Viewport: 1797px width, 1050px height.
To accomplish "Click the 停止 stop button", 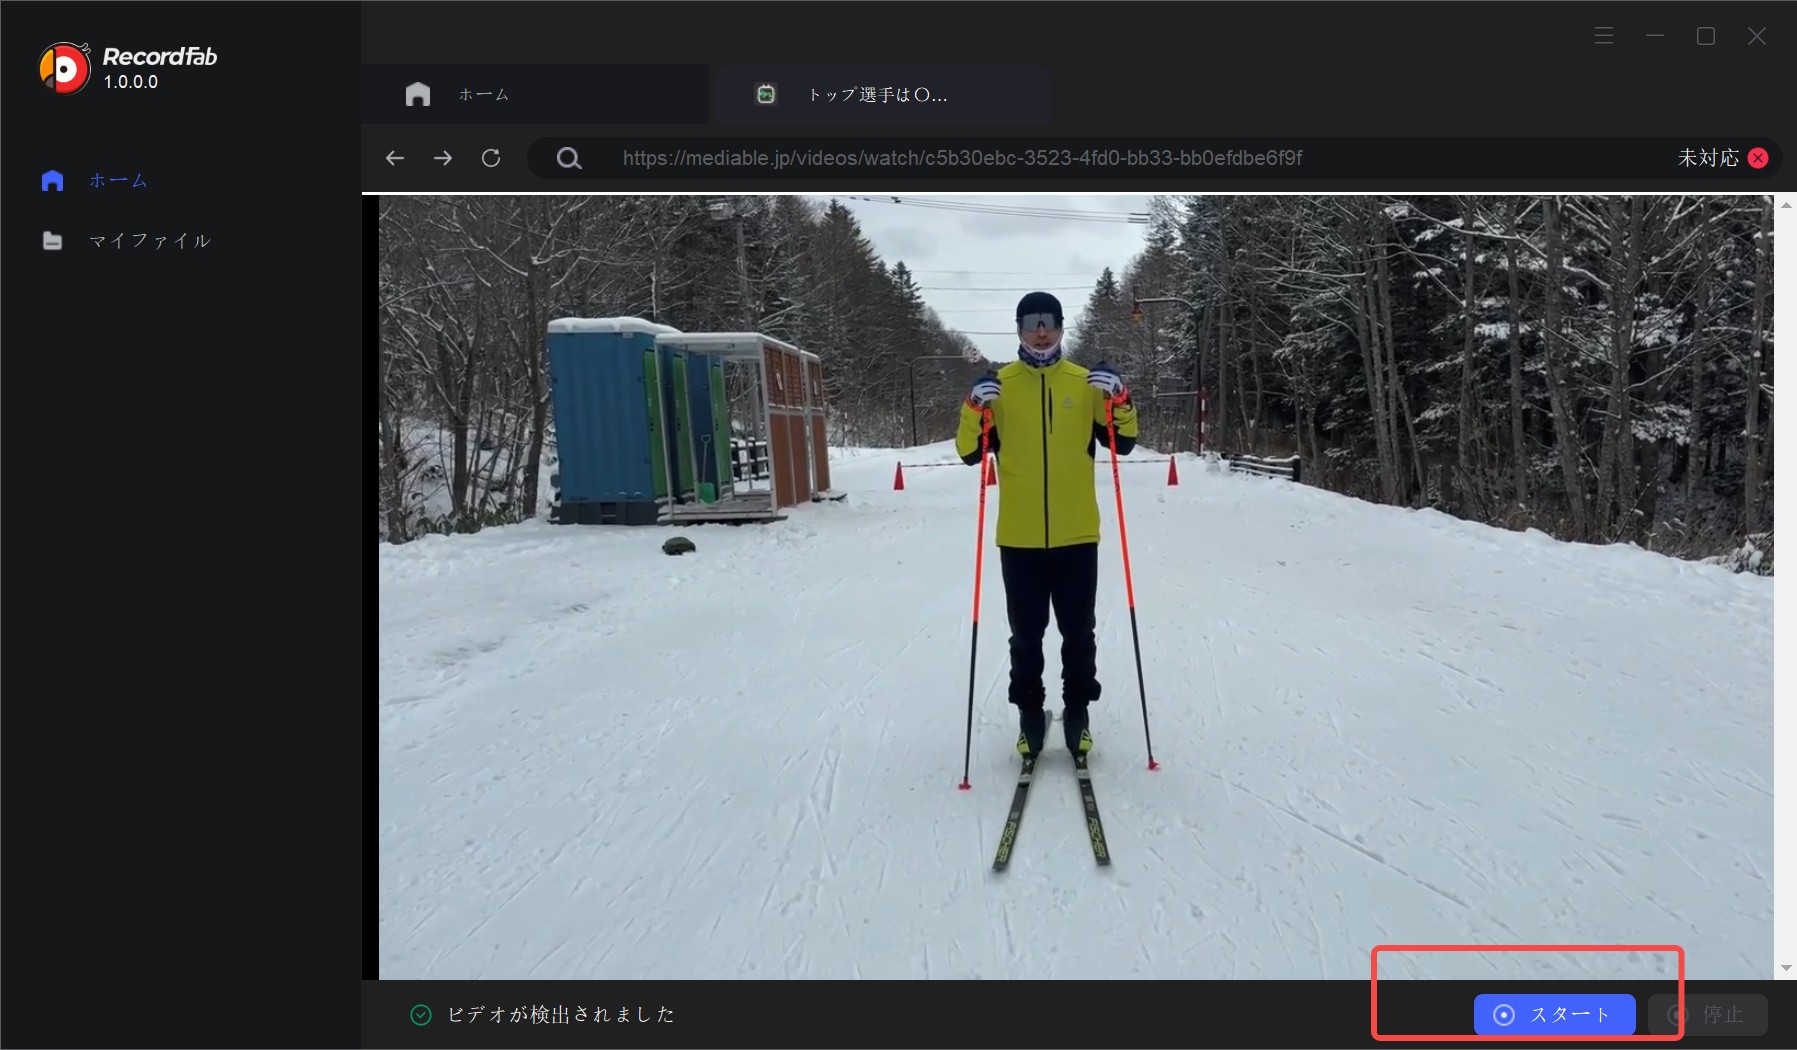I will point(1707,1014).
